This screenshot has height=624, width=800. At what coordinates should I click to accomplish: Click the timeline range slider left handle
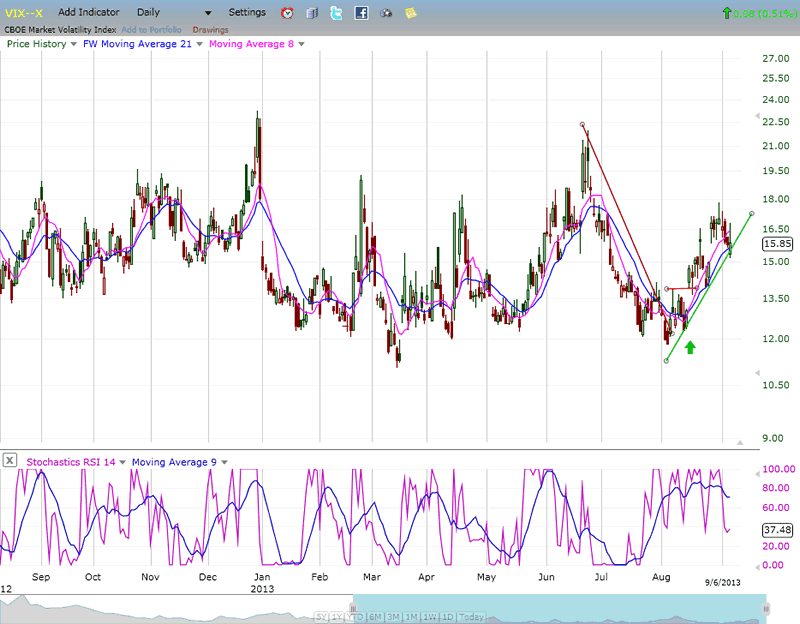[x=353, y=606]
